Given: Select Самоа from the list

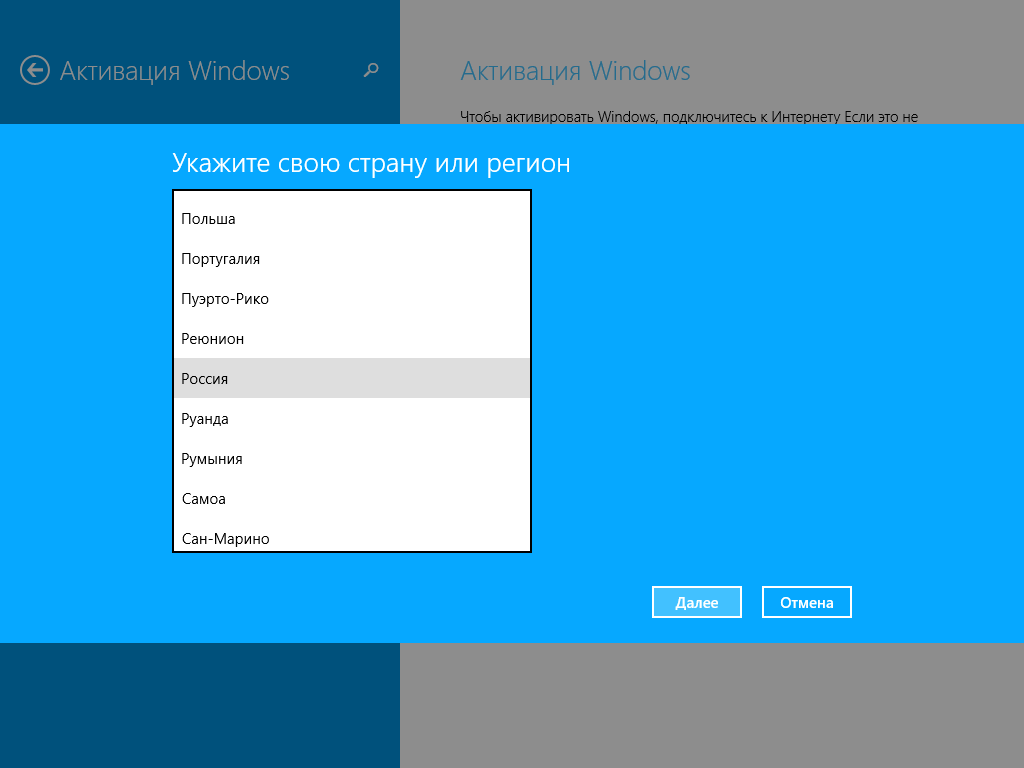Looking at the screenshot, I should (x=352, y=498).
